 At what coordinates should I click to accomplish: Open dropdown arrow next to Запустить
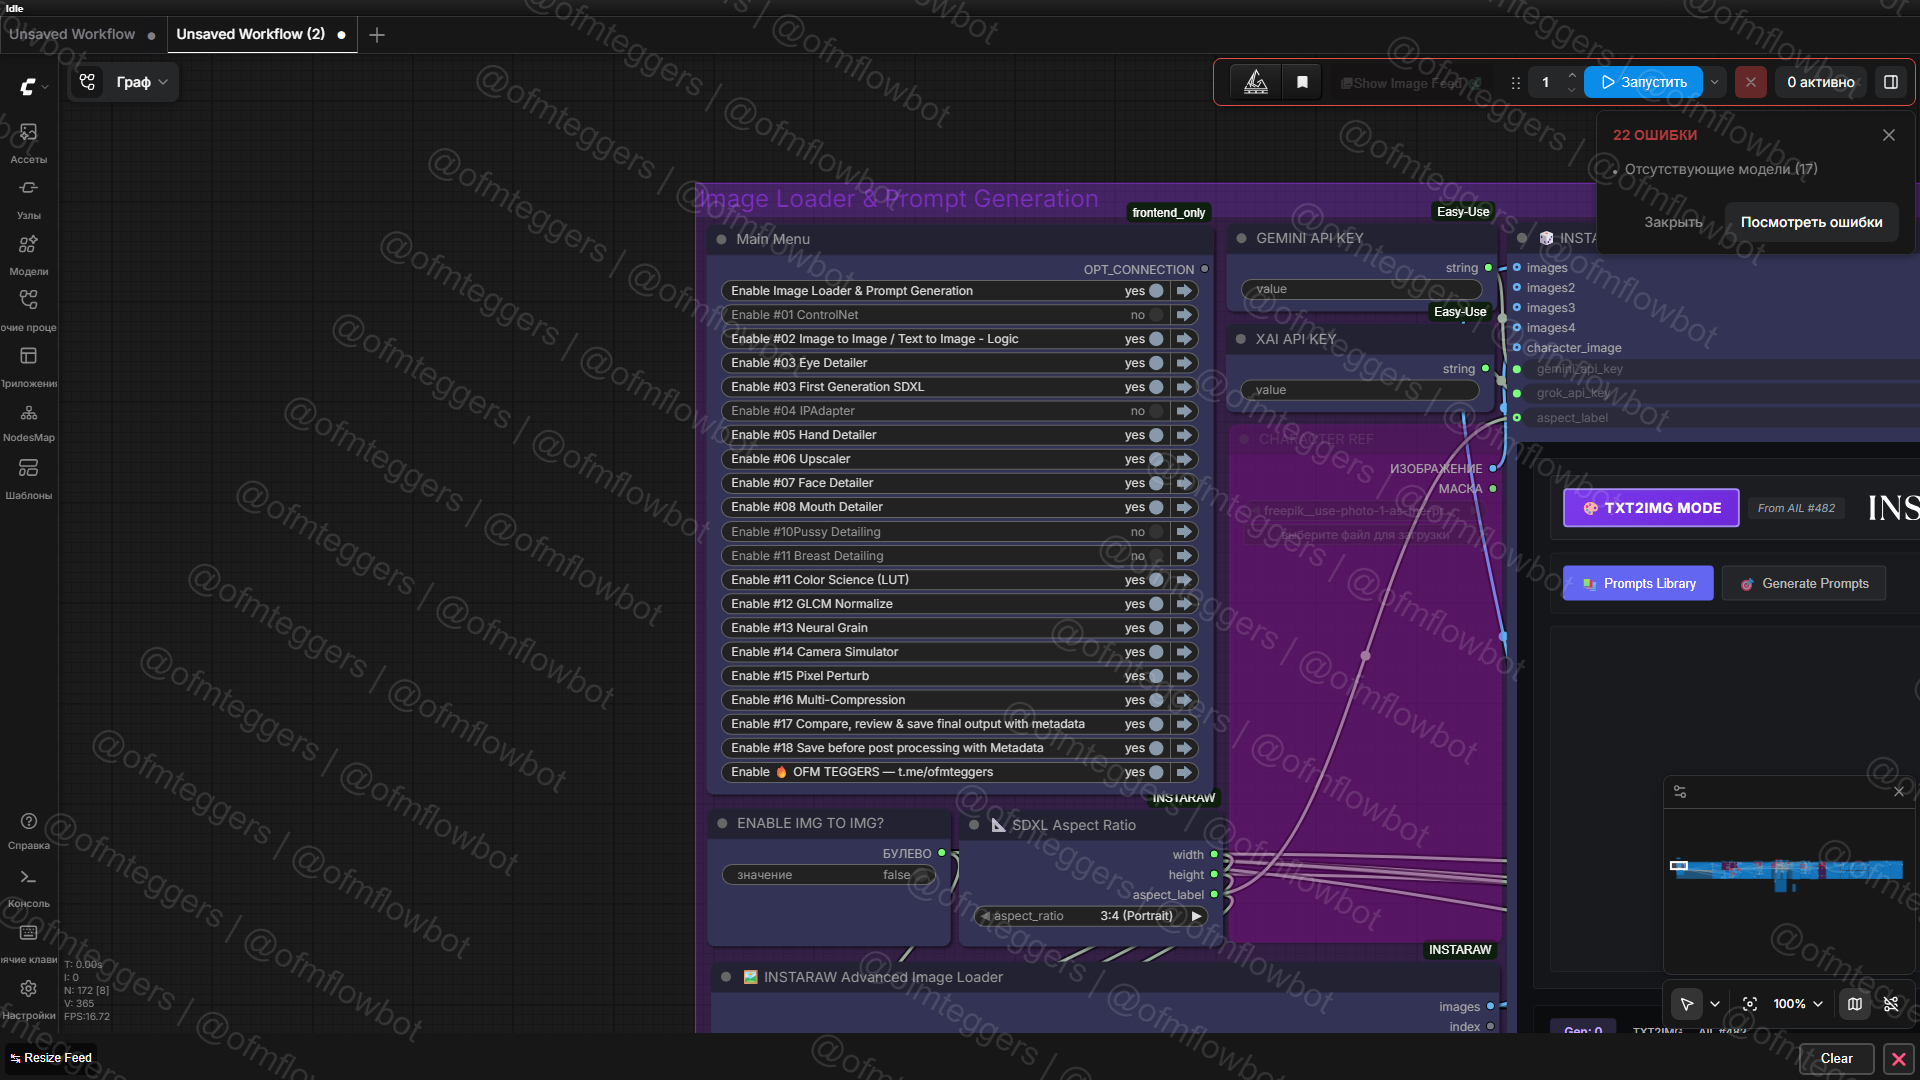tap(1715, 82)
